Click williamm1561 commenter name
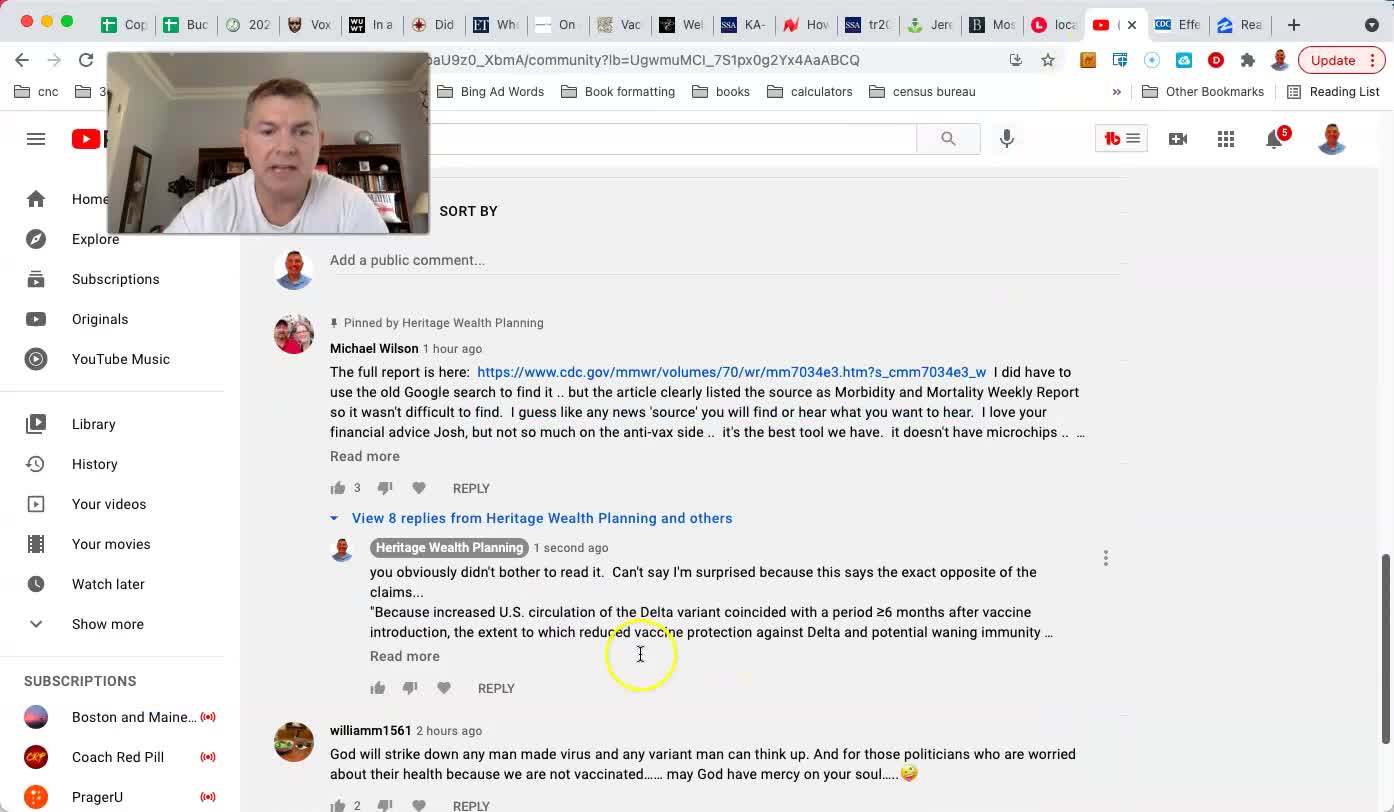The width and height of the screenshot is (1394, 812). click(x=371, y=730)
